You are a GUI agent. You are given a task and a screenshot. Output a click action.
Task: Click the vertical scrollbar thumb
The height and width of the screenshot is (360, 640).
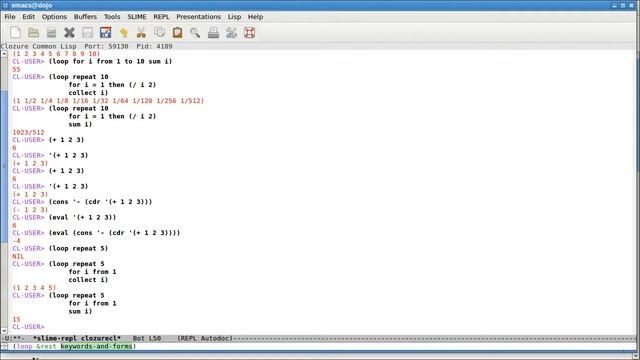click(4, 167)
